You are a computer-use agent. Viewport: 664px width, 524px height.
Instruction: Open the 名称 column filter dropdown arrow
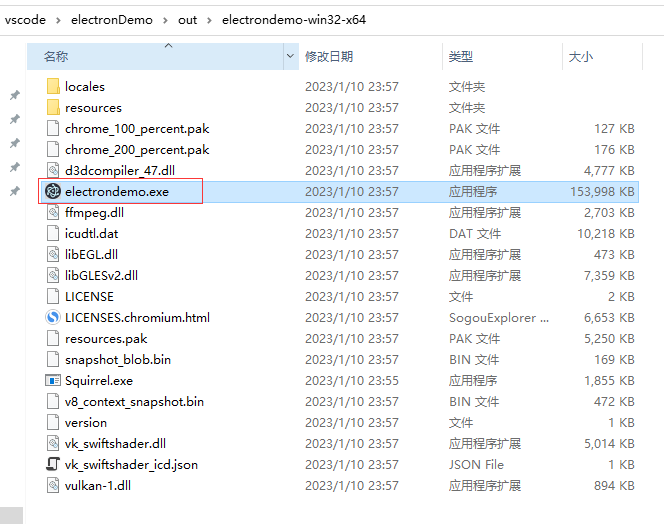[x=291, y=57]
